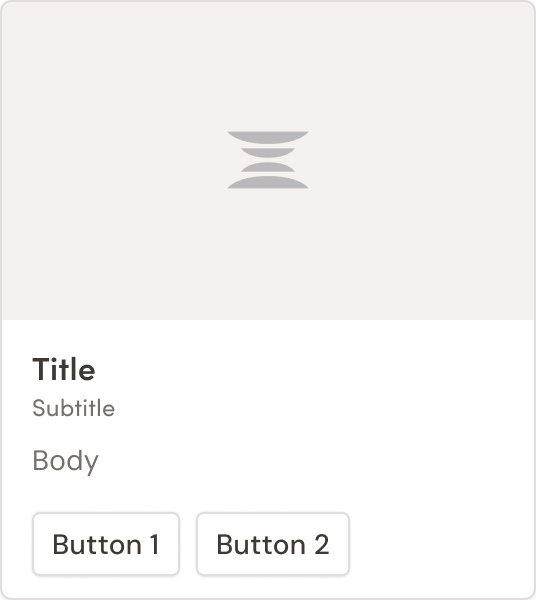This screenshot has height=600, width=536.
Task: Click the lower small crescent in the logo
Action: click(268, 167)
